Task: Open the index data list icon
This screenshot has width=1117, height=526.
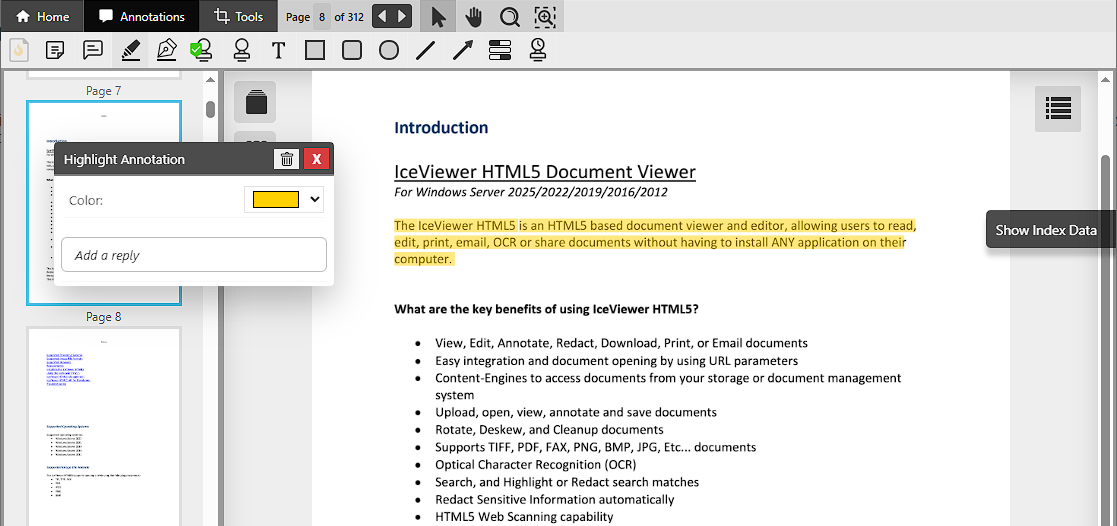Action: [x=1058, y=108]
